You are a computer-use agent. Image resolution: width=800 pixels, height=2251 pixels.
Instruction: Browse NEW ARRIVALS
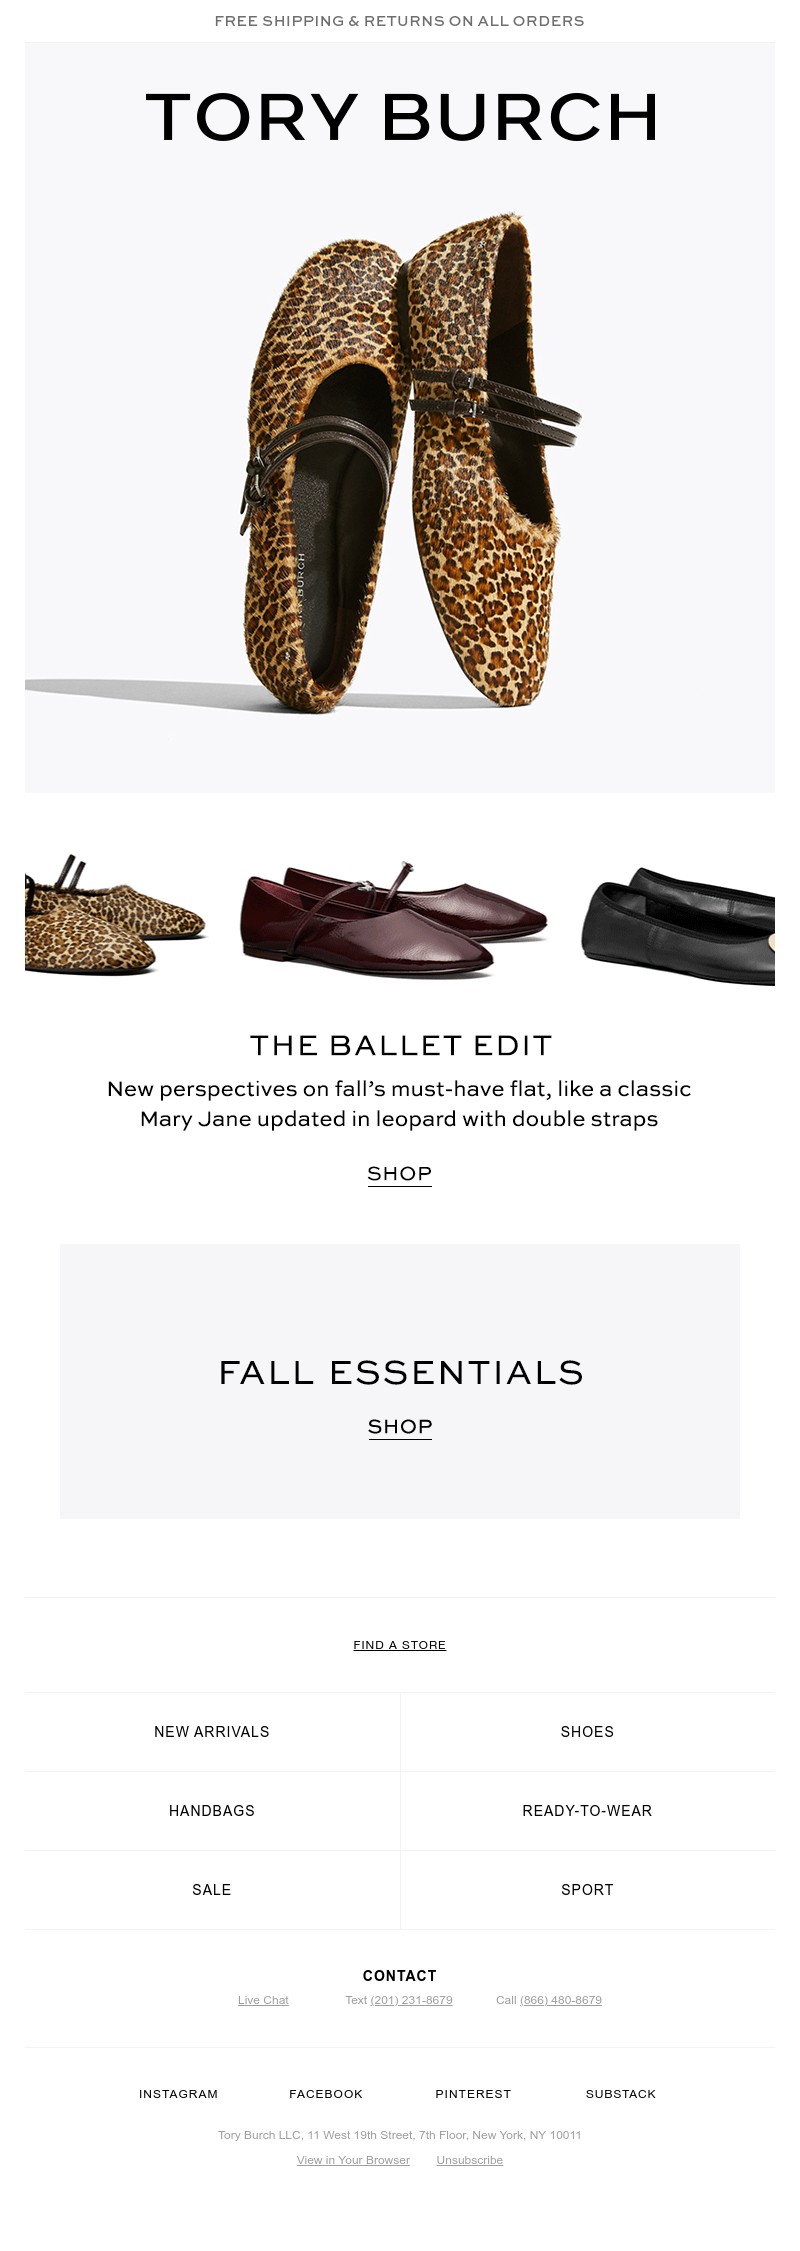[x=211, y=1732]
